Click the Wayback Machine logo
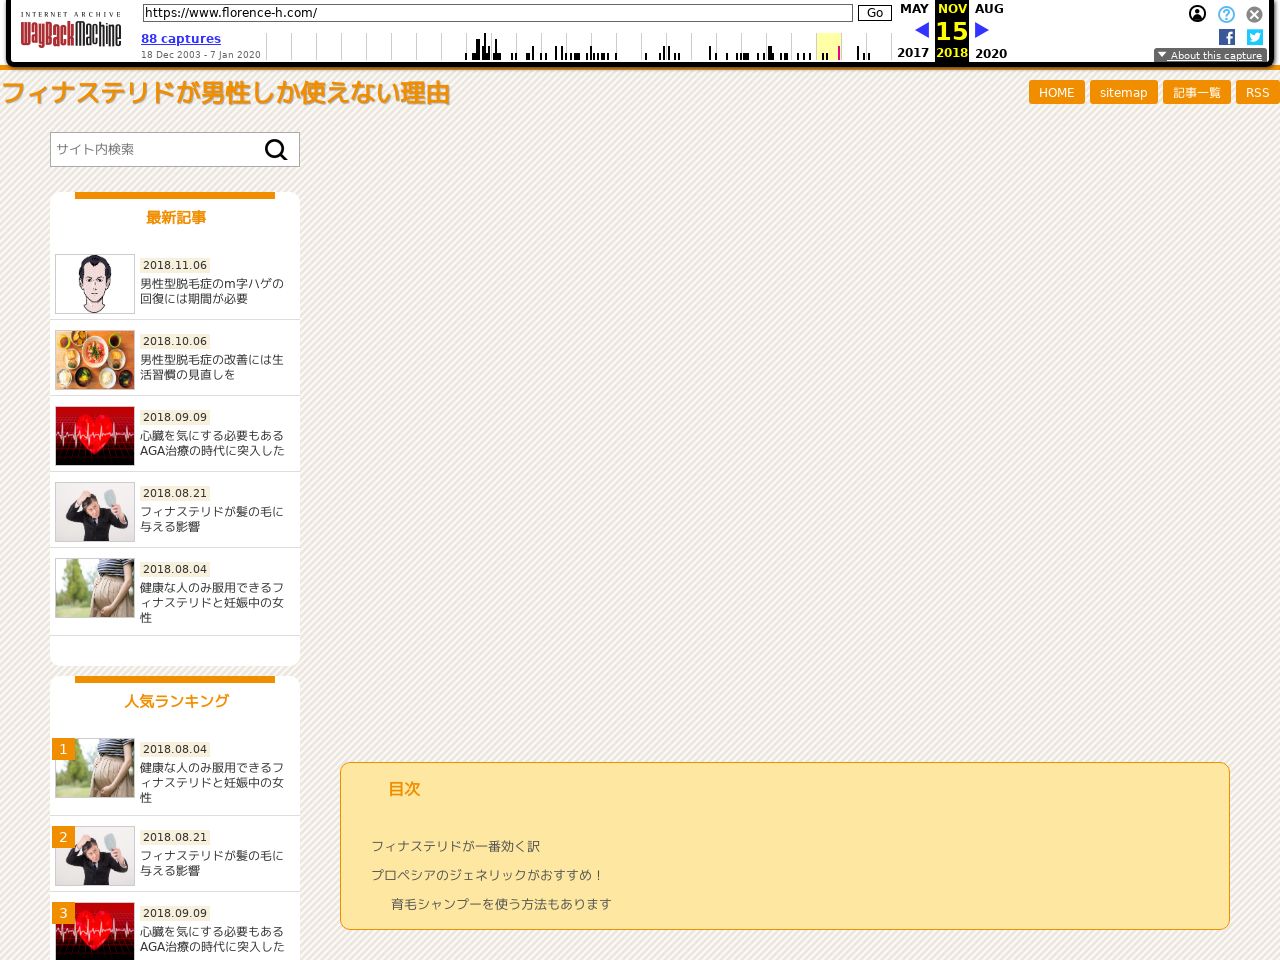 coord(71,31)
